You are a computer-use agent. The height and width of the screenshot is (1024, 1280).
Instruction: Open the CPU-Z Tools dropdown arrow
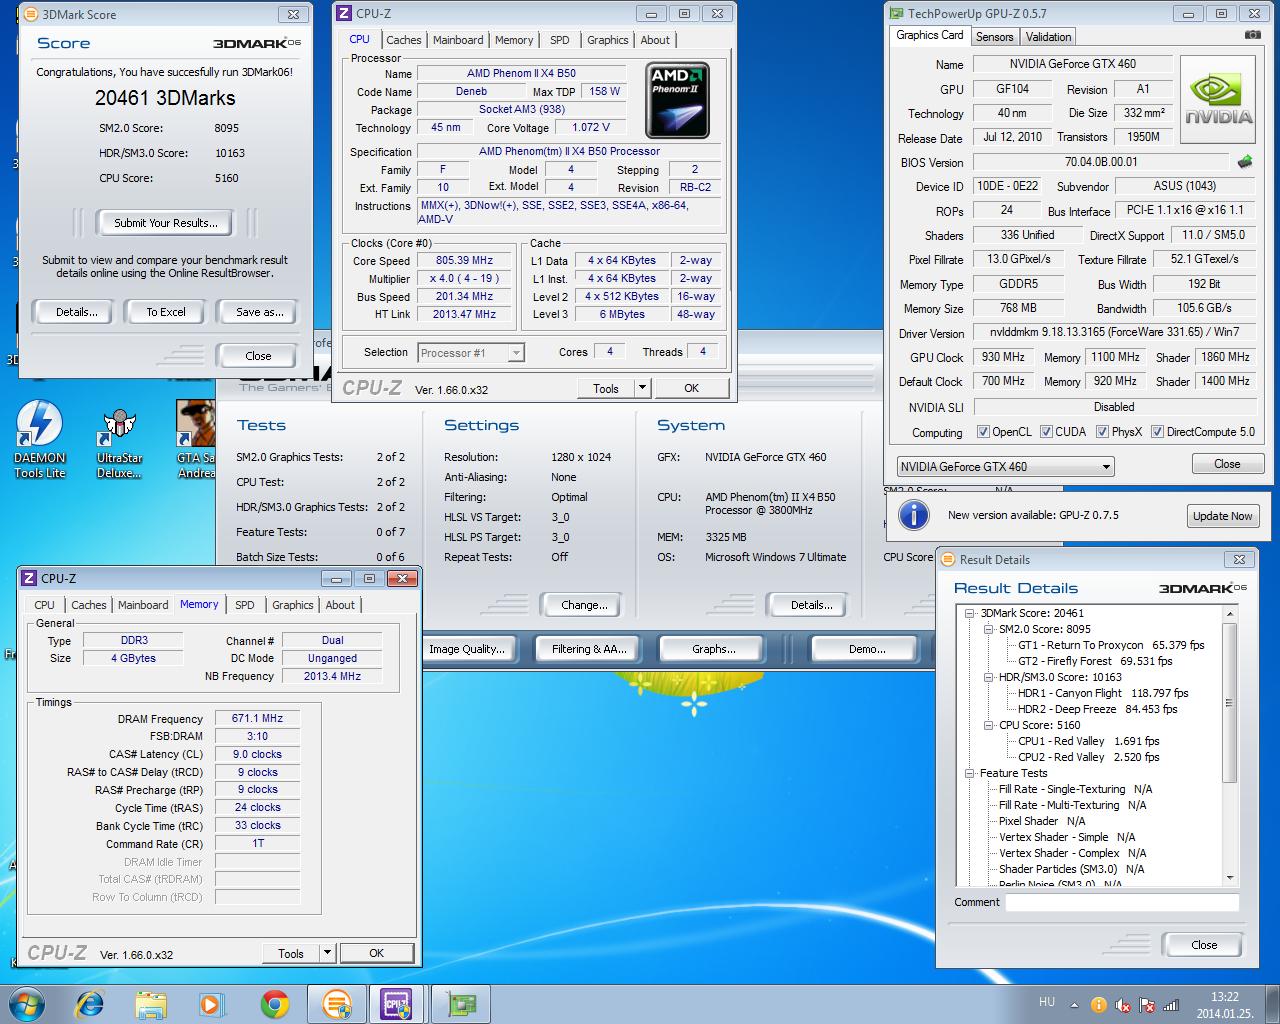[642, 388]
